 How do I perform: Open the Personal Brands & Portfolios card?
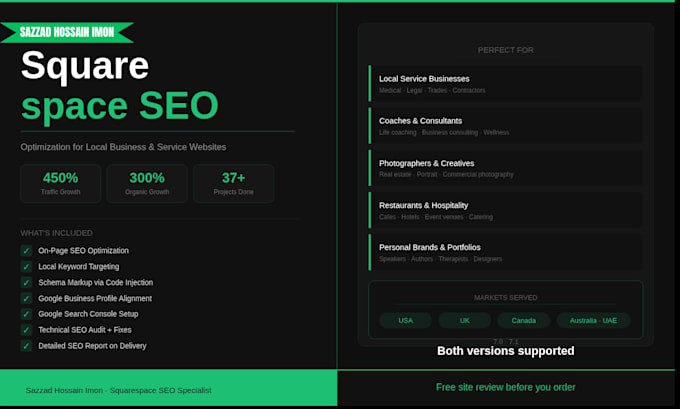click(506, 252)
